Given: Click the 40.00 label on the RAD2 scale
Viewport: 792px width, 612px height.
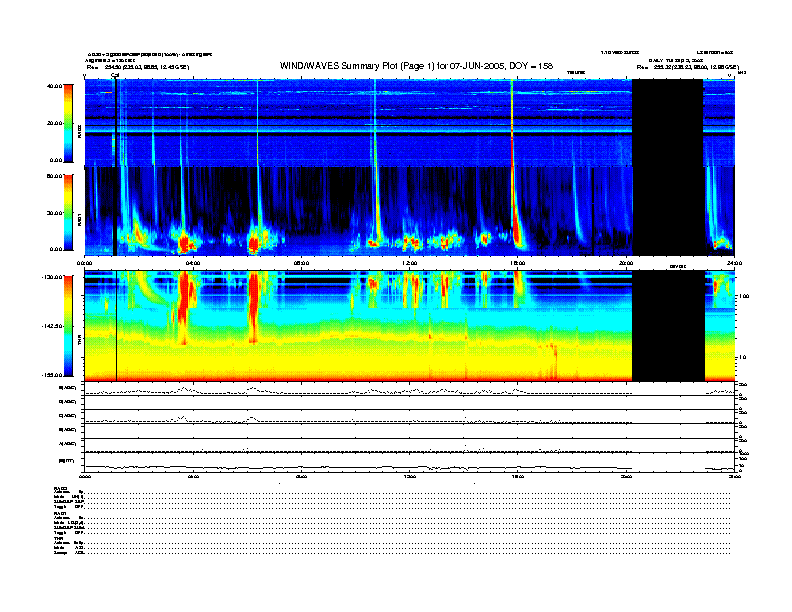Looking at the screenshot, I should coord(54,86).
